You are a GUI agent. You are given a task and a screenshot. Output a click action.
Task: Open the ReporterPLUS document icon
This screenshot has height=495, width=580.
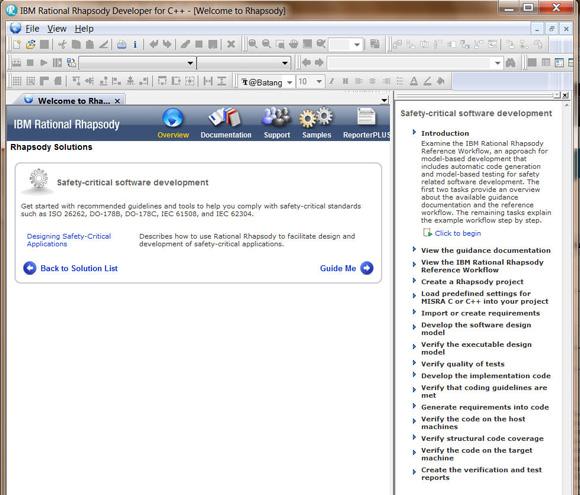366,117
